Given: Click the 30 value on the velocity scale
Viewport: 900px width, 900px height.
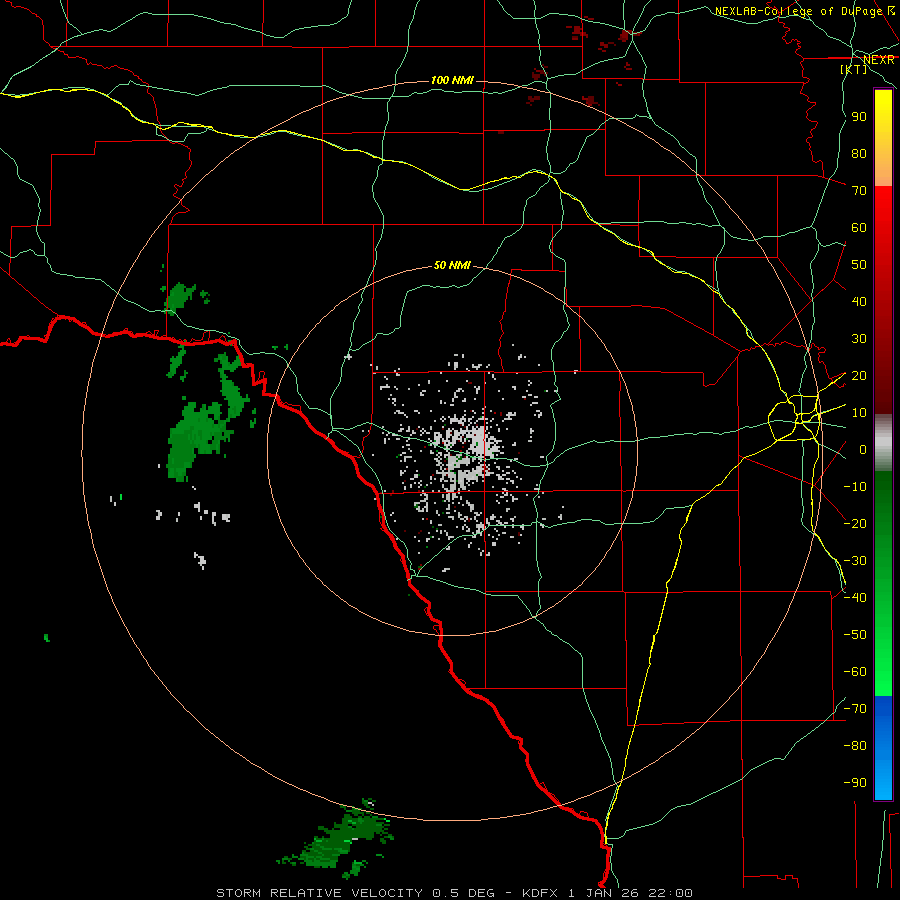Looking at the screenshot, I should pyautogui.click(x=859, y=339).
